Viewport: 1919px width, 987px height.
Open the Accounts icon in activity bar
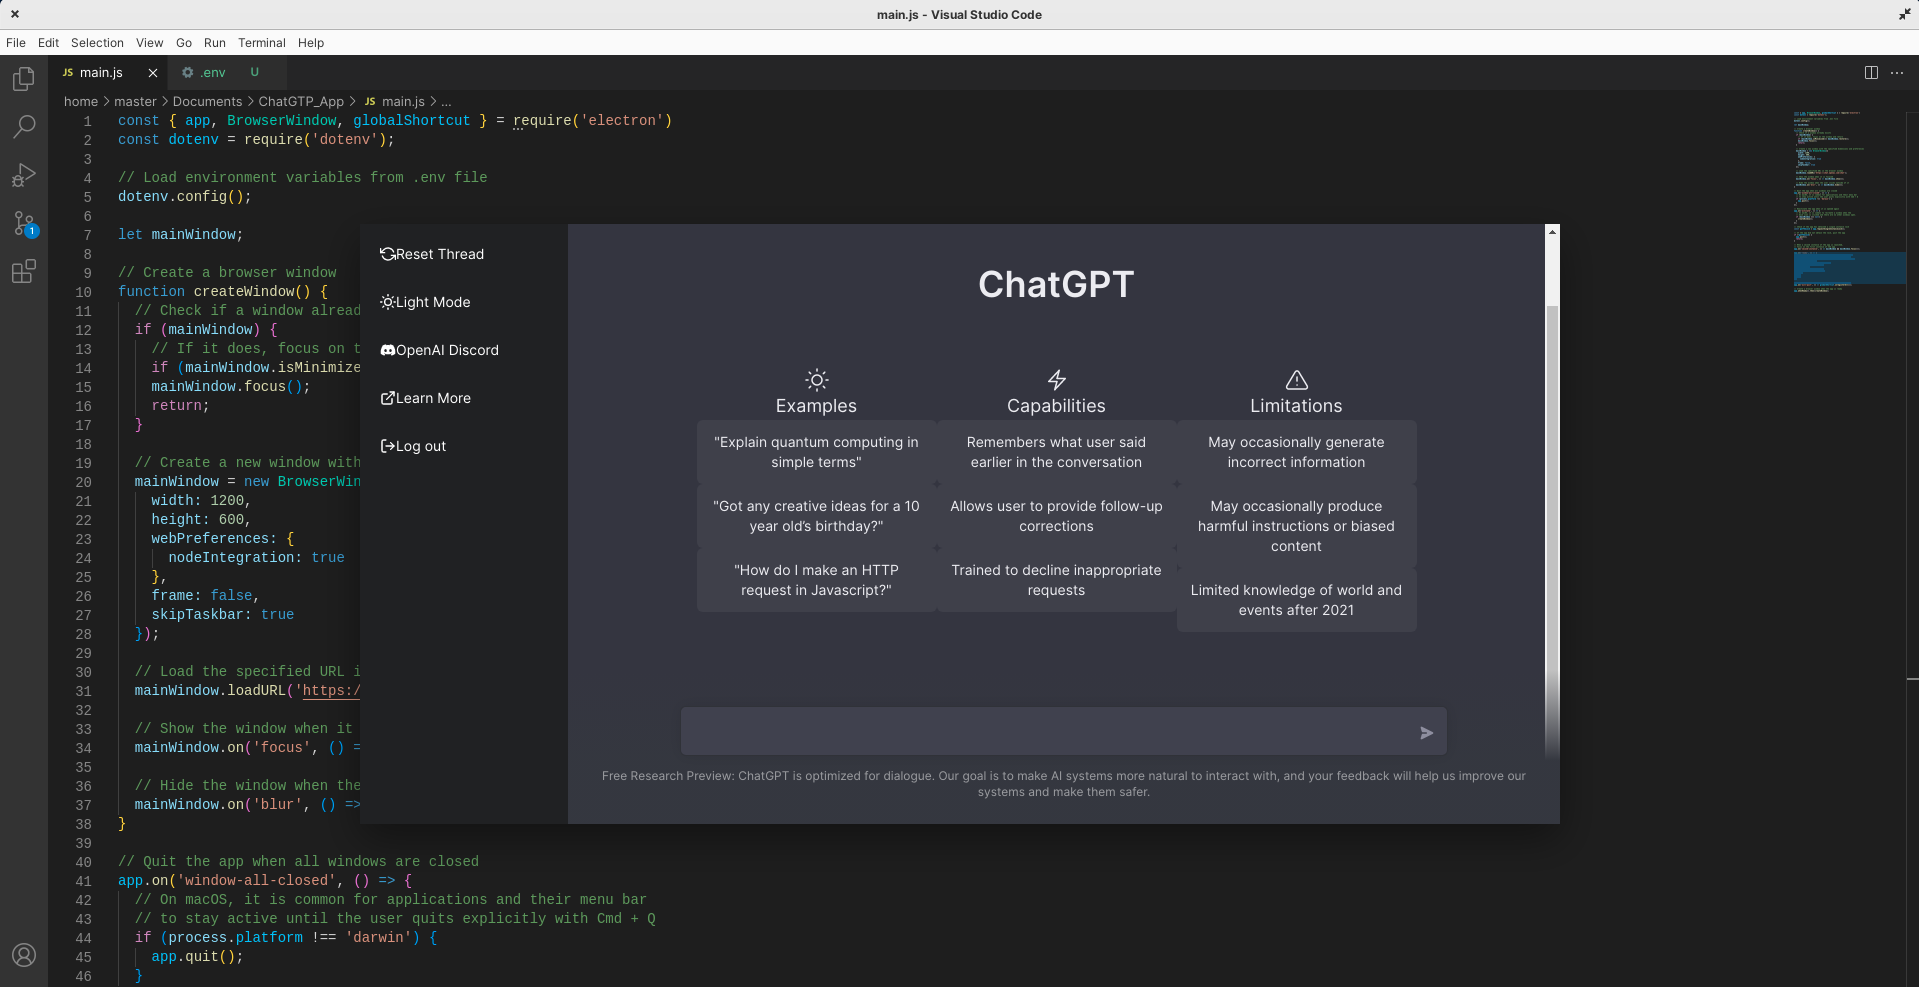click(24, 955)
